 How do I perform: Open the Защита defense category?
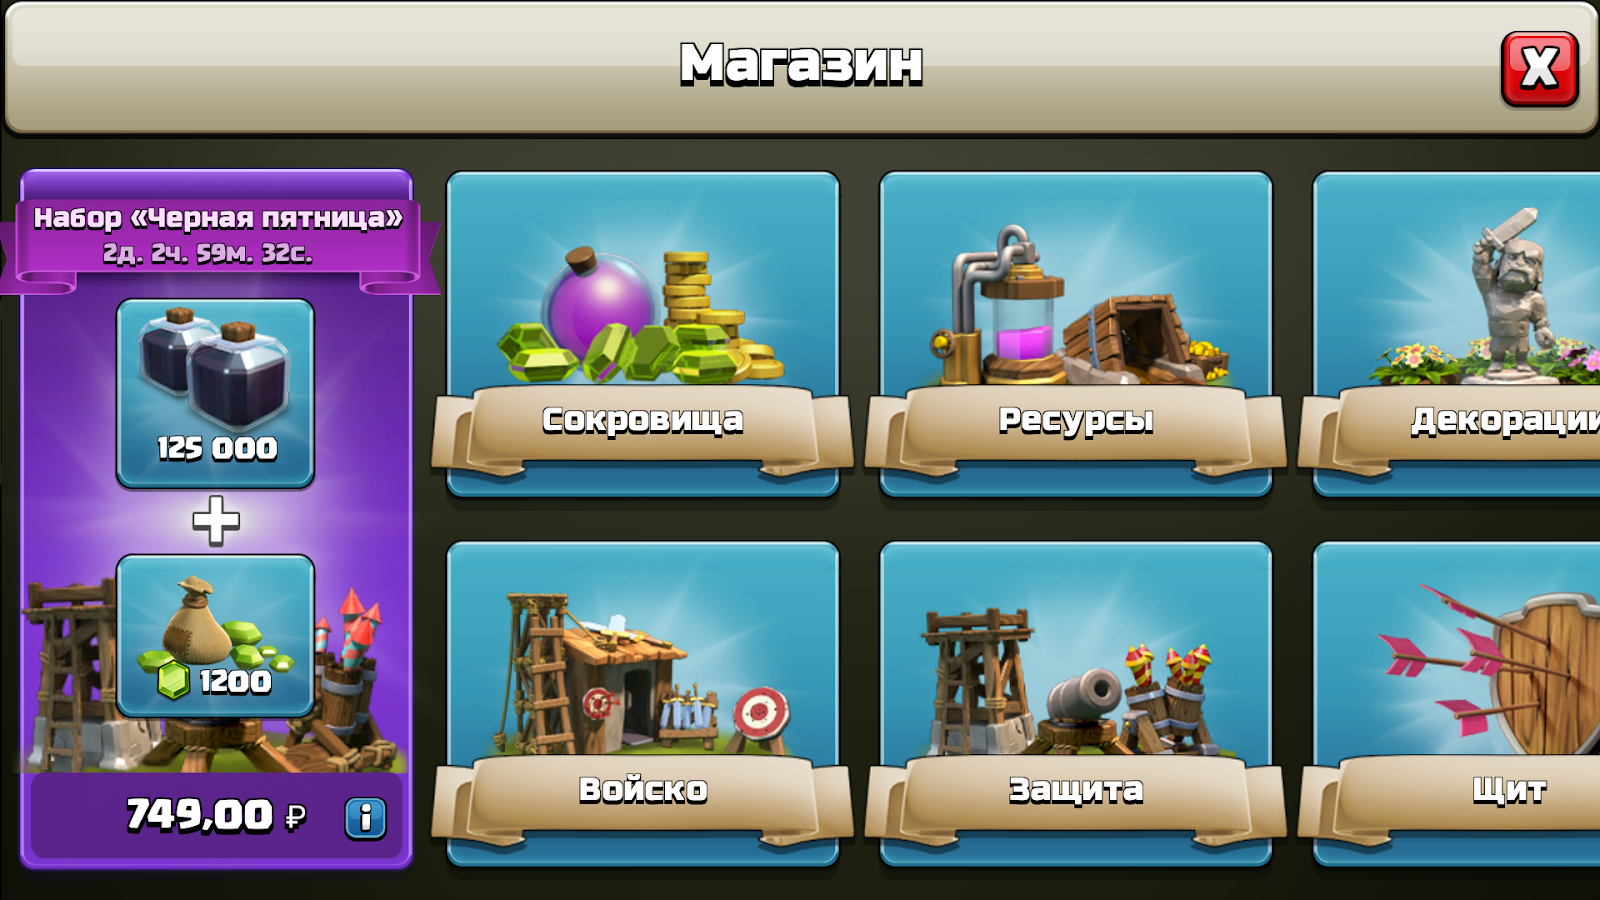(x=1076, y=703)
